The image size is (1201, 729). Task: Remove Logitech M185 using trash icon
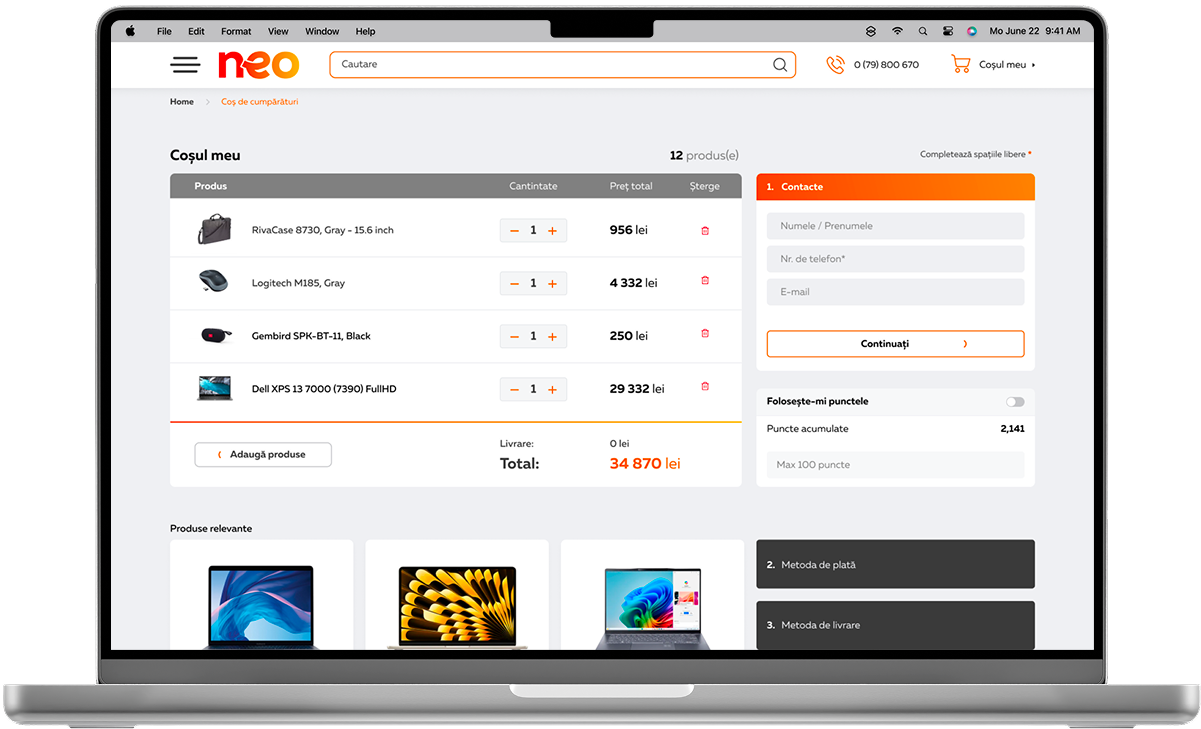coord(705,281)
